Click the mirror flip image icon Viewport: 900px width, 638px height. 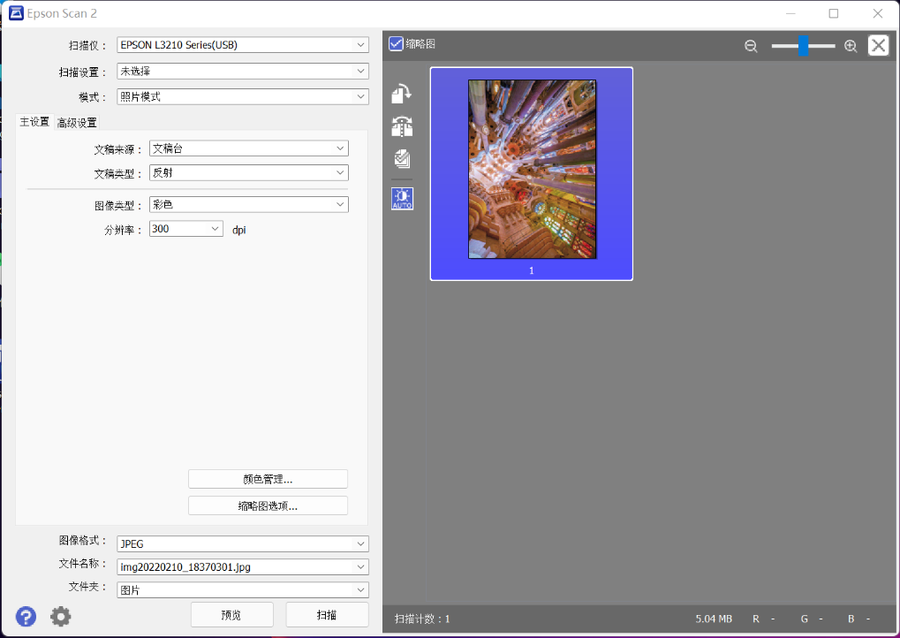click(x=402, y=127)
